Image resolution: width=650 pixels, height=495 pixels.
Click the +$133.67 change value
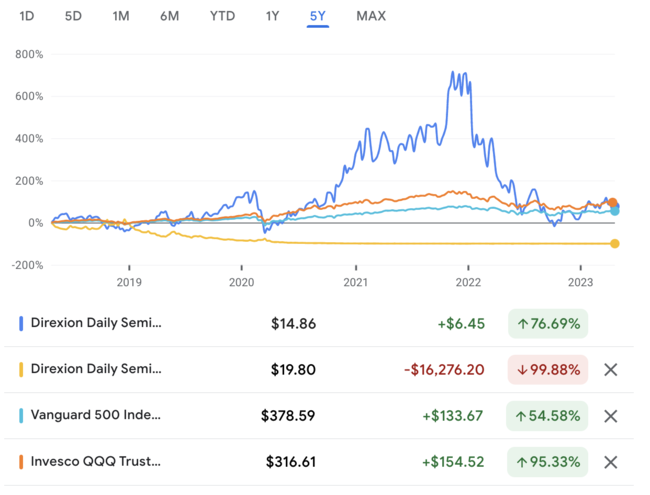pyautogui.click(x=453, y=416)
